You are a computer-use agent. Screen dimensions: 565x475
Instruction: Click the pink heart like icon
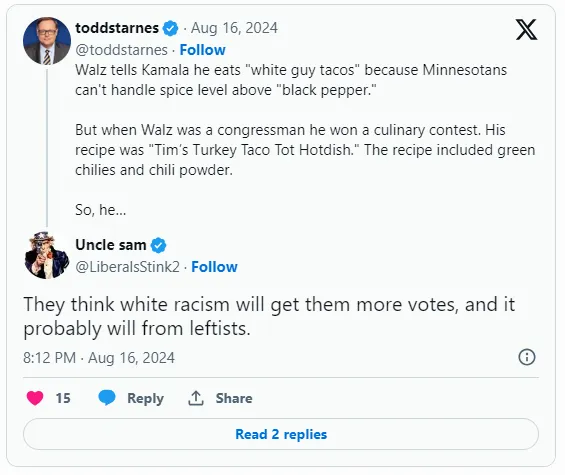tap(35, 398)
